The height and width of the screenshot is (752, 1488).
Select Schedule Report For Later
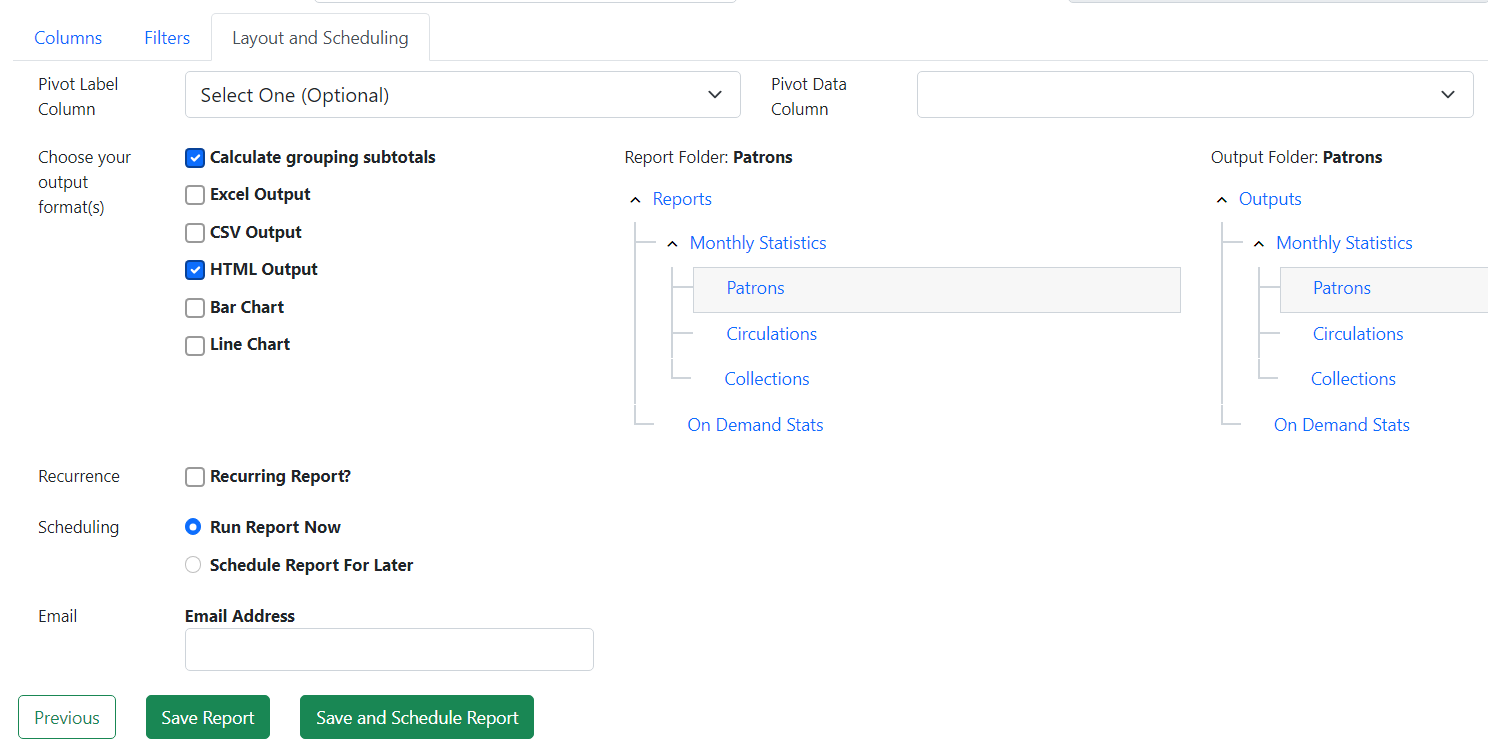tap(192, 564)
